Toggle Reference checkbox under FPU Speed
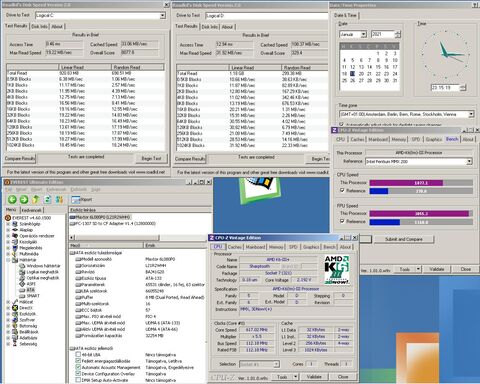This screenshot has height=384, width=480. click(x=342, y=221)
